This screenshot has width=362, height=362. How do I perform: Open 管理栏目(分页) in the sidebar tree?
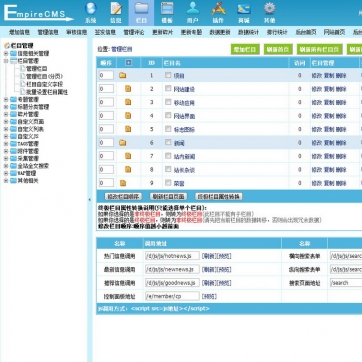point(44,76)
